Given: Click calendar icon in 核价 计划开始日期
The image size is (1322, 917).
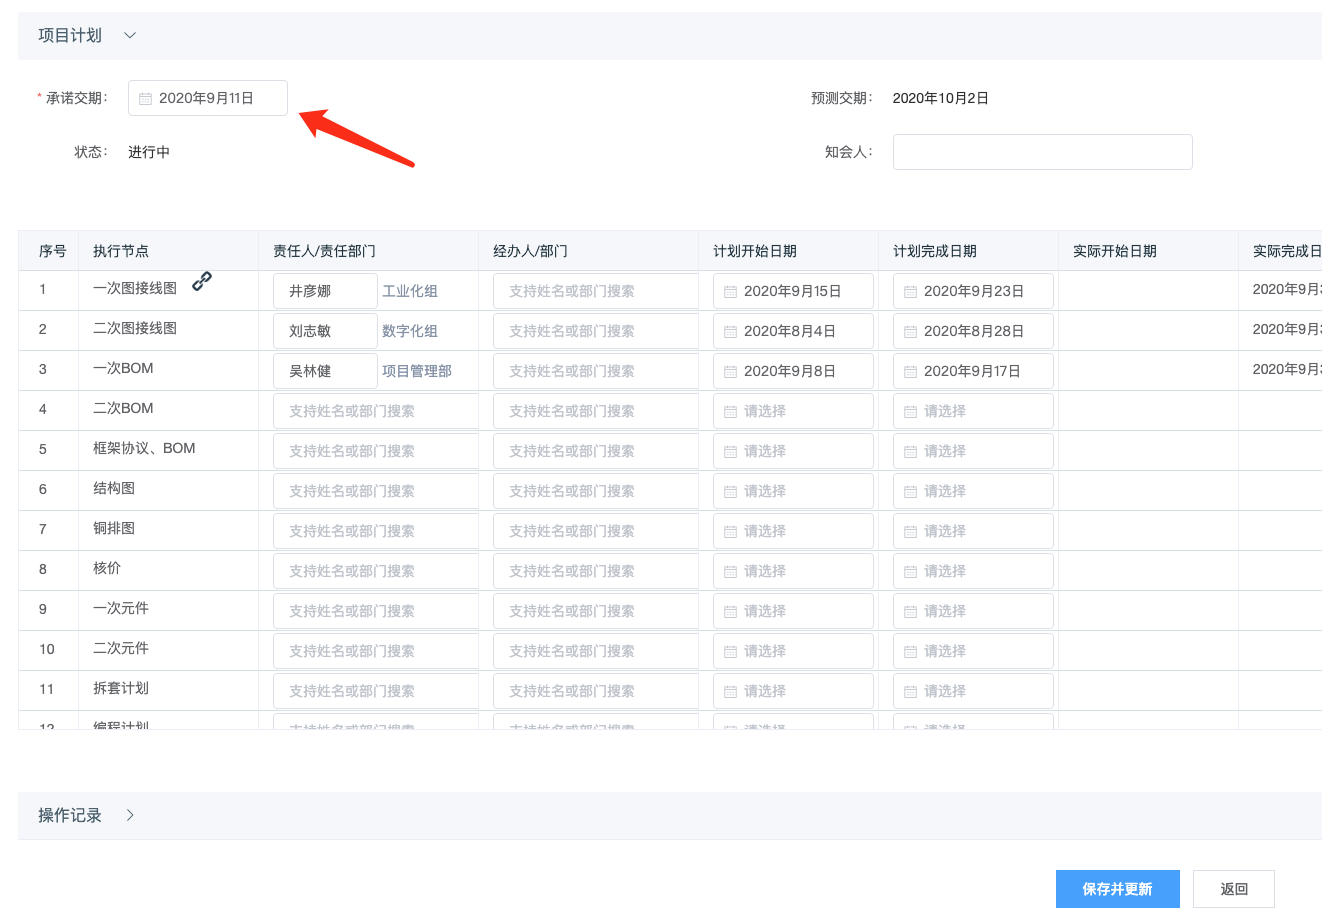Looking at the screenshot, I should coord(730,572).
